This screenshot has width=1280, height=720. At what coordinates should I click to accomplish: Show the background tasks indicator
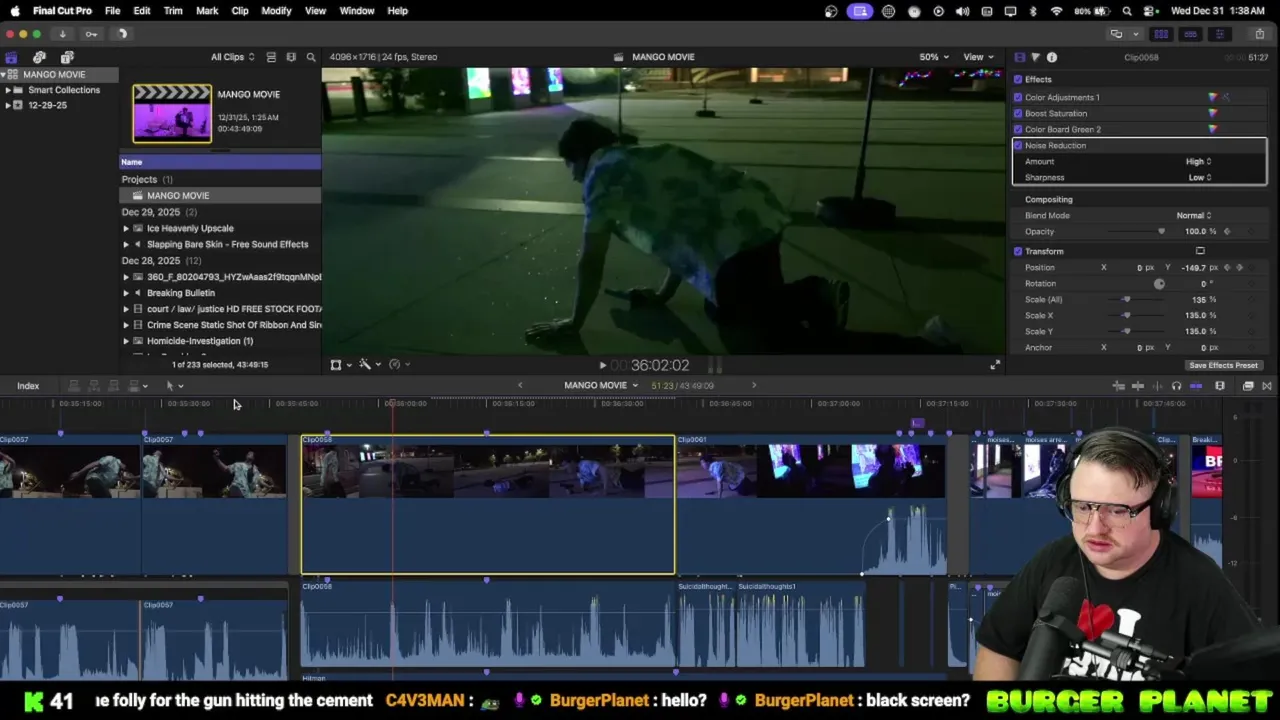click(x=121, y=34)
